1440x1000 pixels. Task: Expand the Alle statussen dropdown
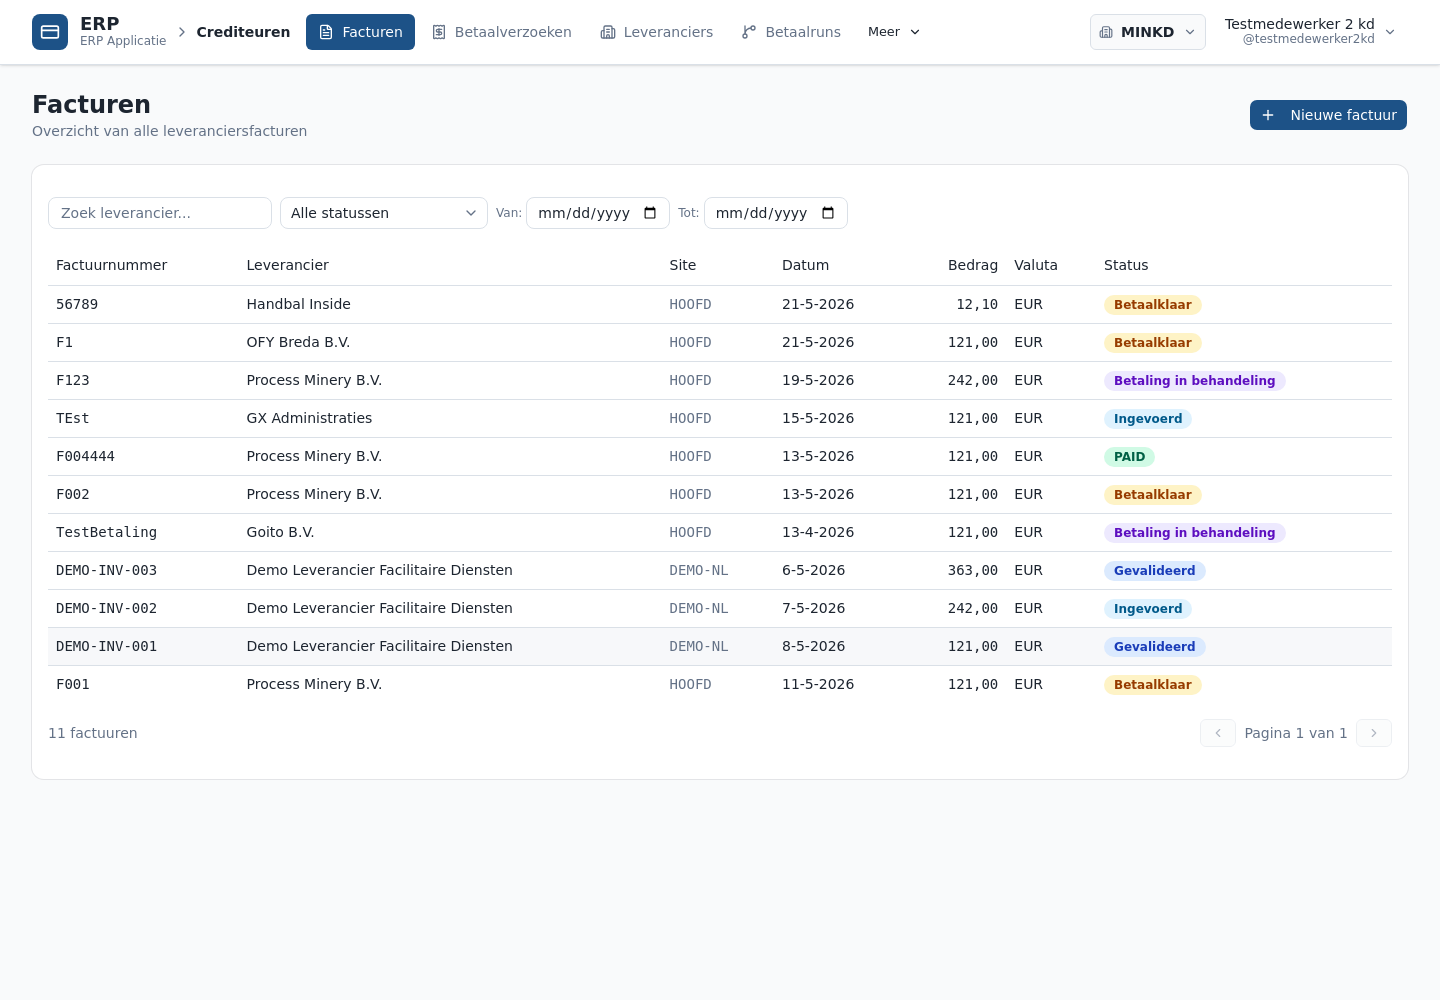[384, 213]
